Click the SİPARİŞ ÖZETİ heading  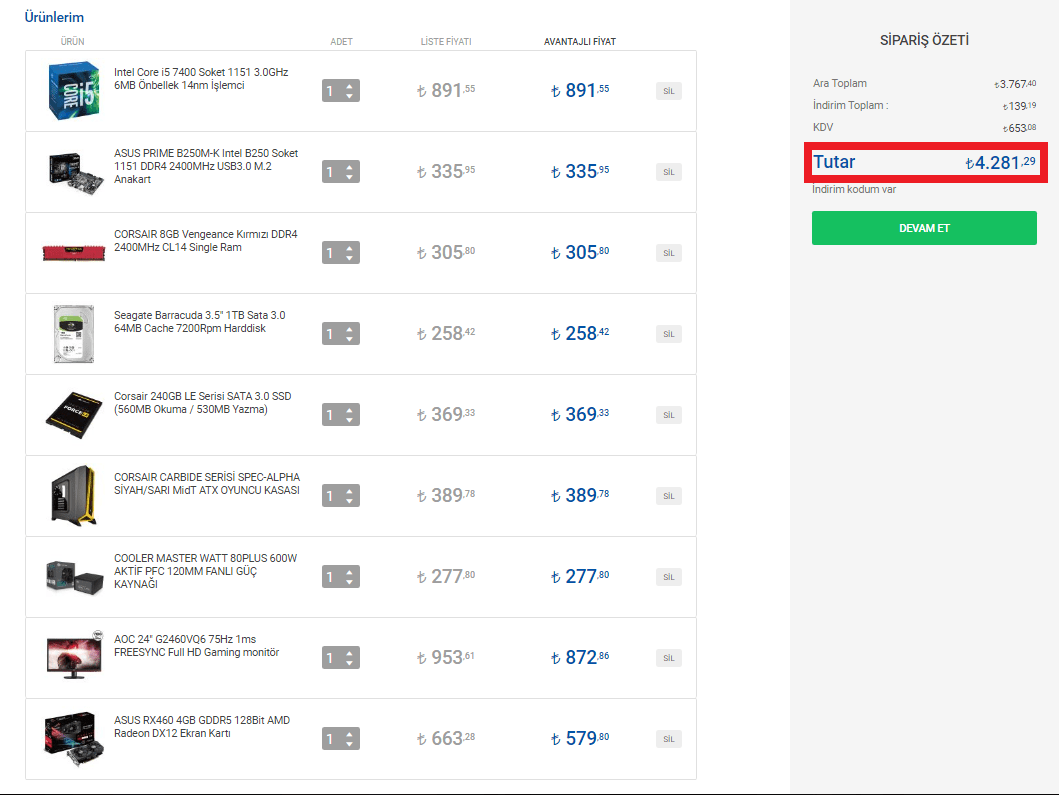pyautogui.click(x=924, y=41)
